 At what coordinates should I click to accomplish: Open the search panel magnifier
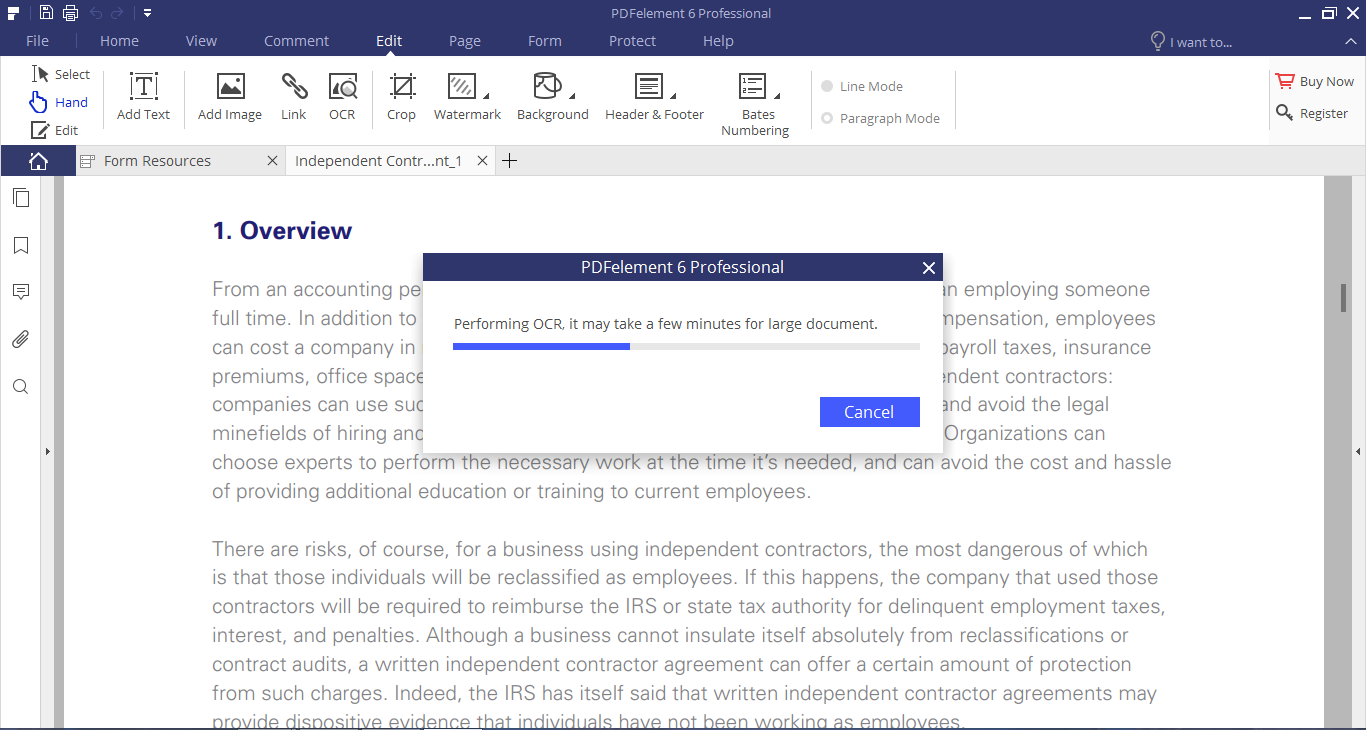20,387
